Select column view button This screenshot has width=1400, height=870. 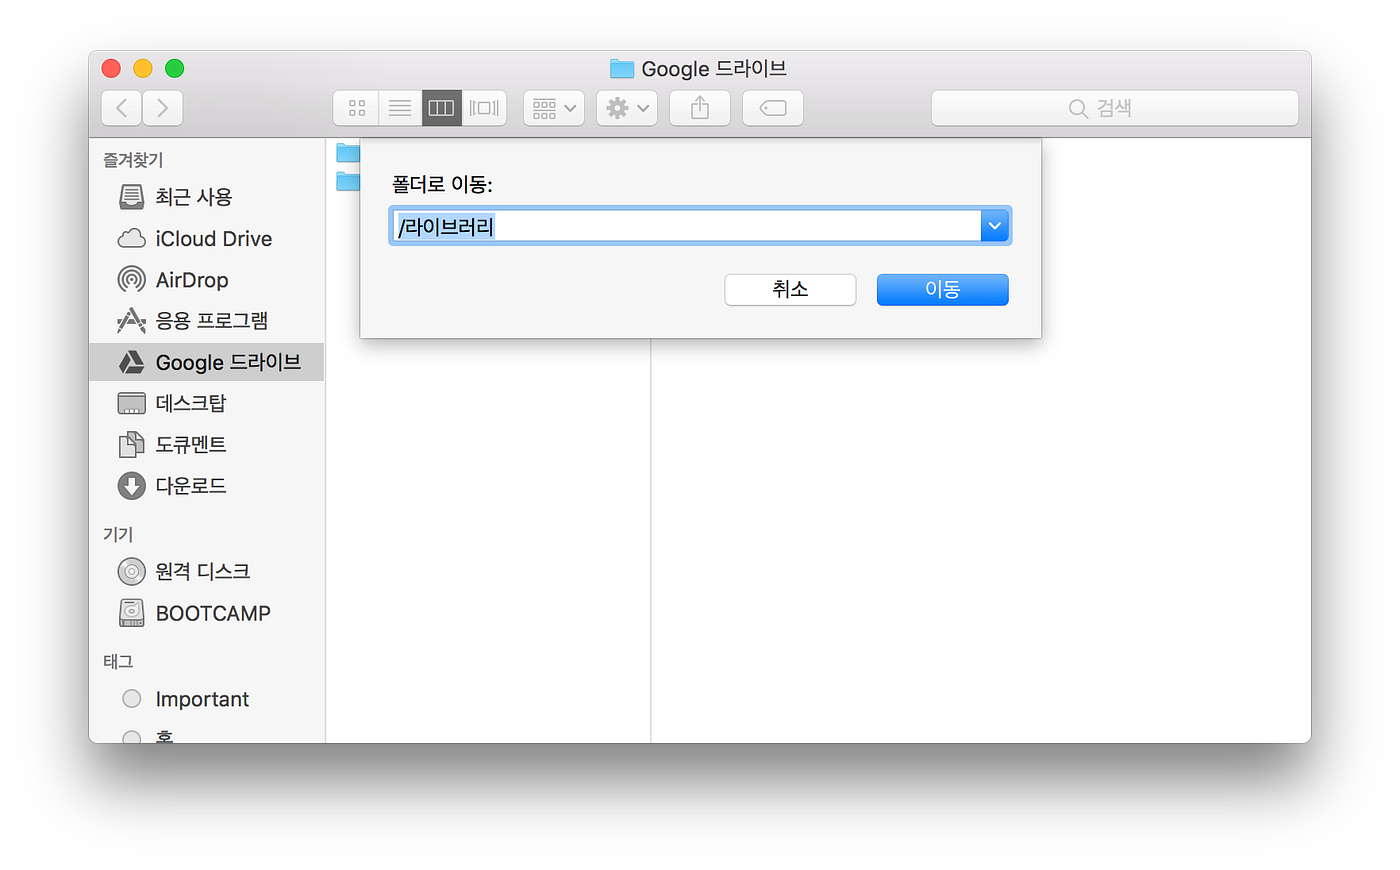pyautogui.click(x=441, y=108)
